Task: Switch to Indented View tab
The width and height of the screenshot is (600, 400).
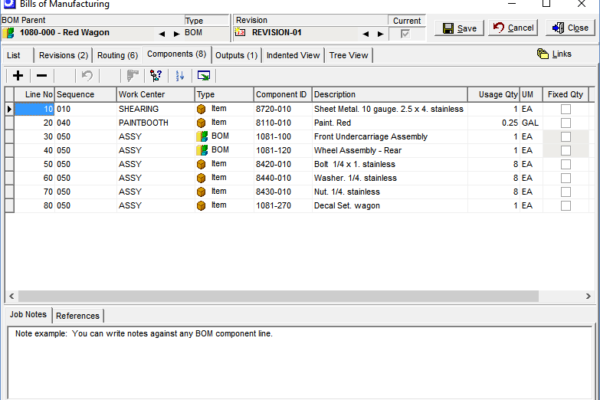Action: 293,55
